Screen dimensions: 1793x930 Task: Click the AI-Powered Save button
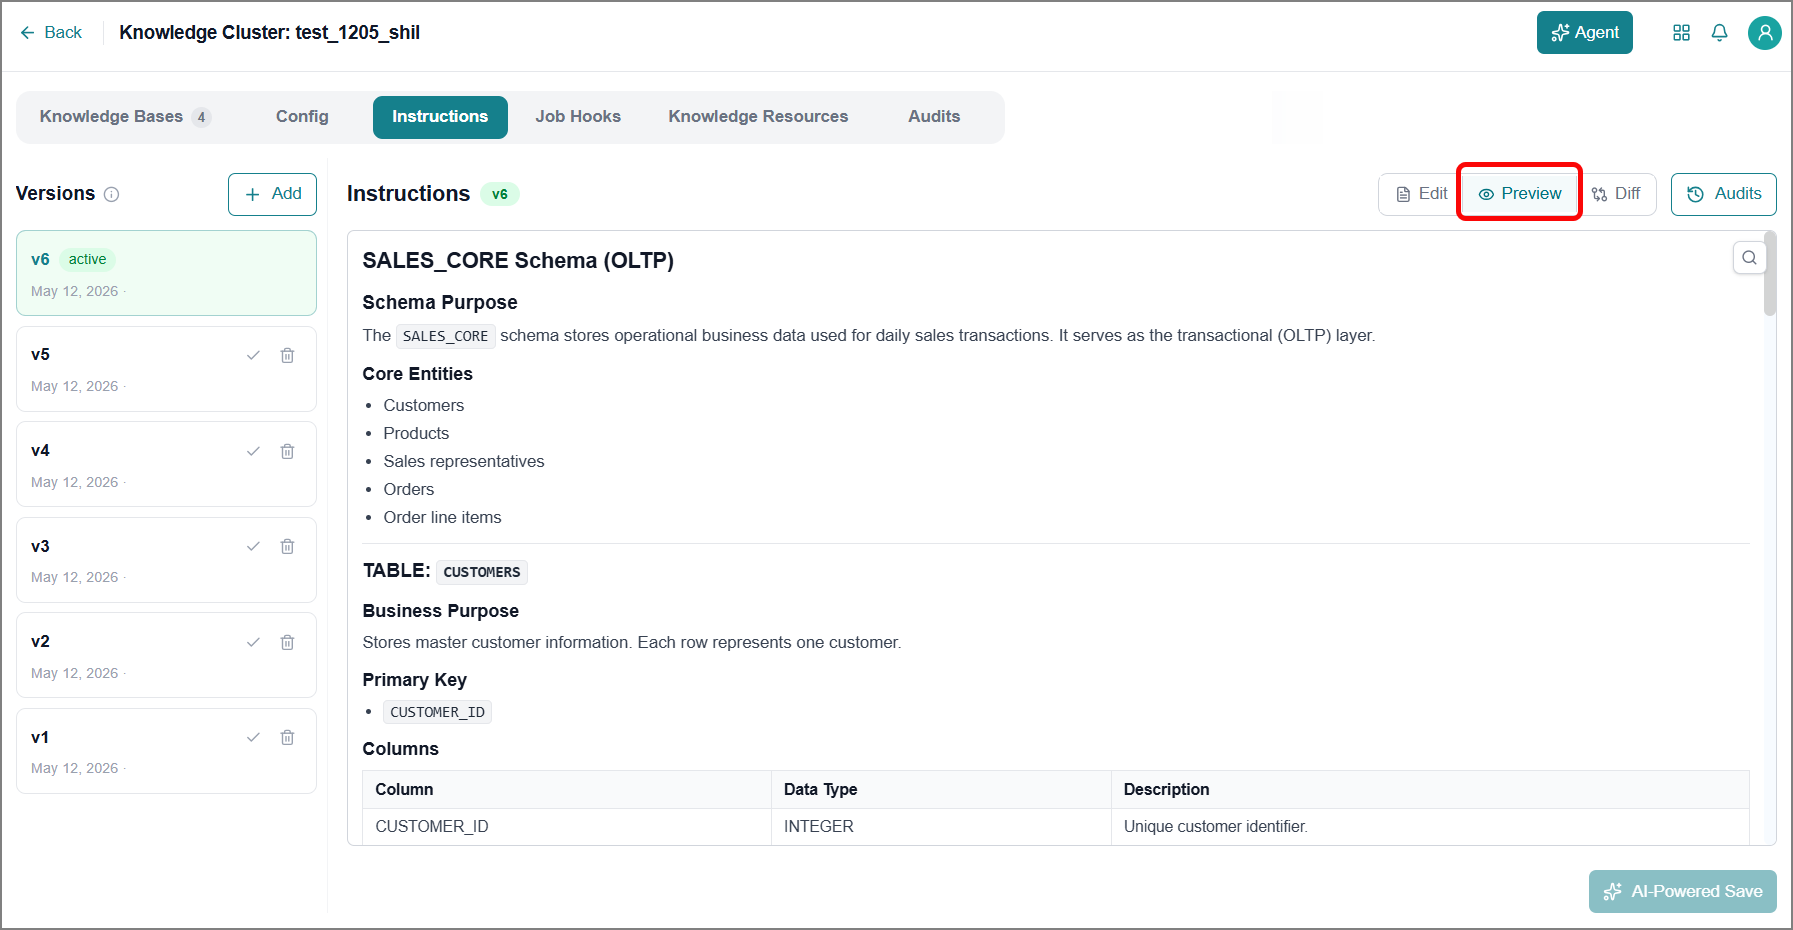click(1683, 891)
